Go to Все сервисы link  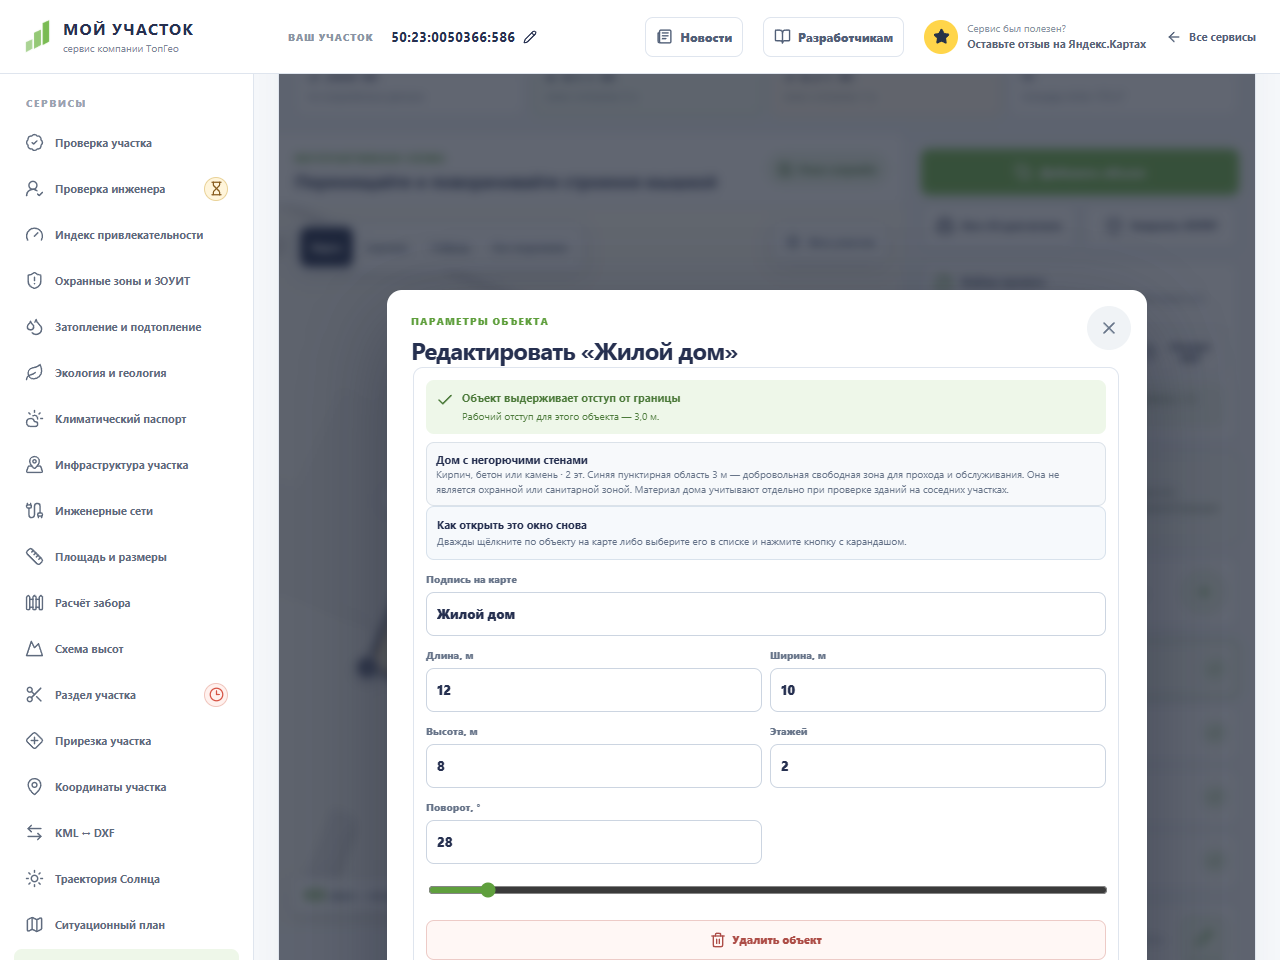click(1211, 37)
